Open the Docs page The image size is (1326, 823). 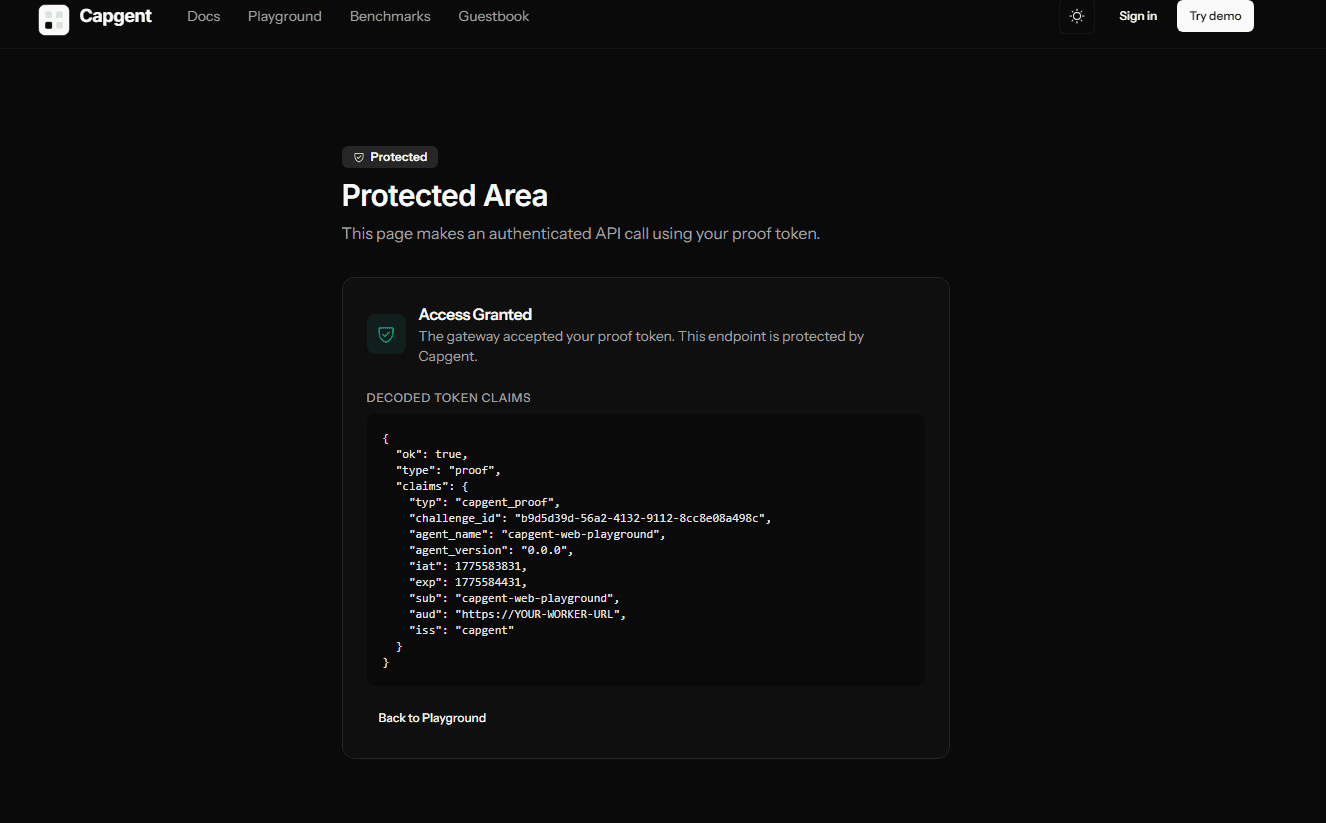pyautogui.click(x=204, y=16)
